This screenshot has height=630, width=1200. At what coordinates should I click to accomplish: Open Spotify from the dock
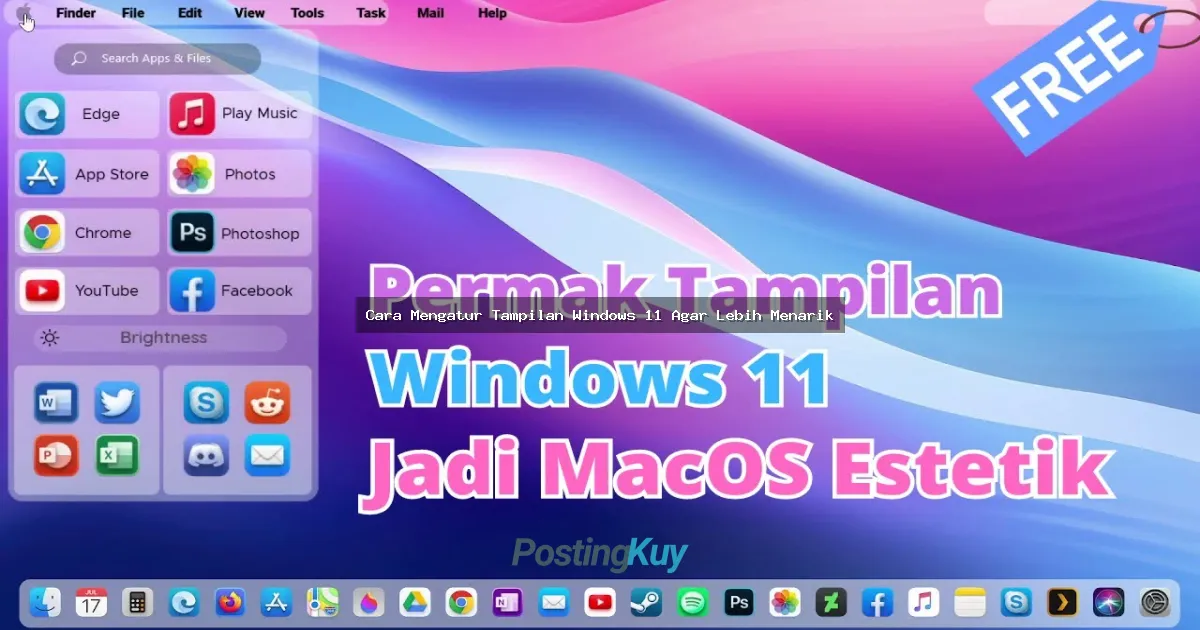(x=692, y=602)
